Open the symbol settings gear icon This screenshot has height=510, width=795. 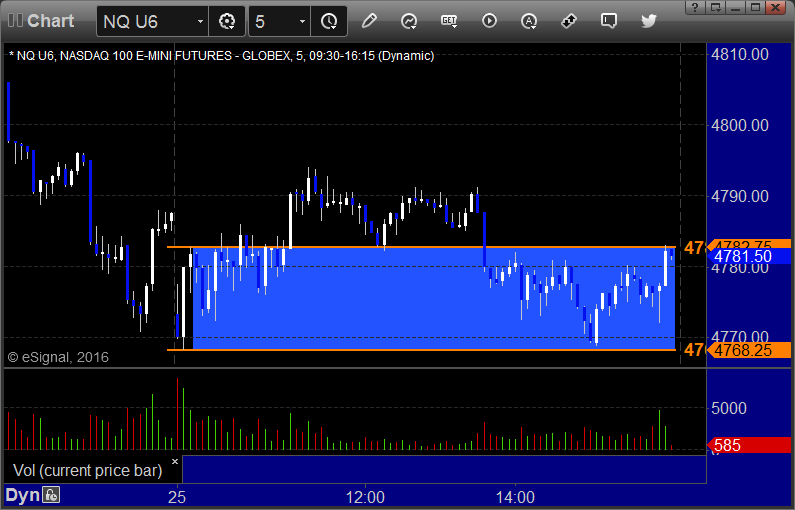[227, 21]
